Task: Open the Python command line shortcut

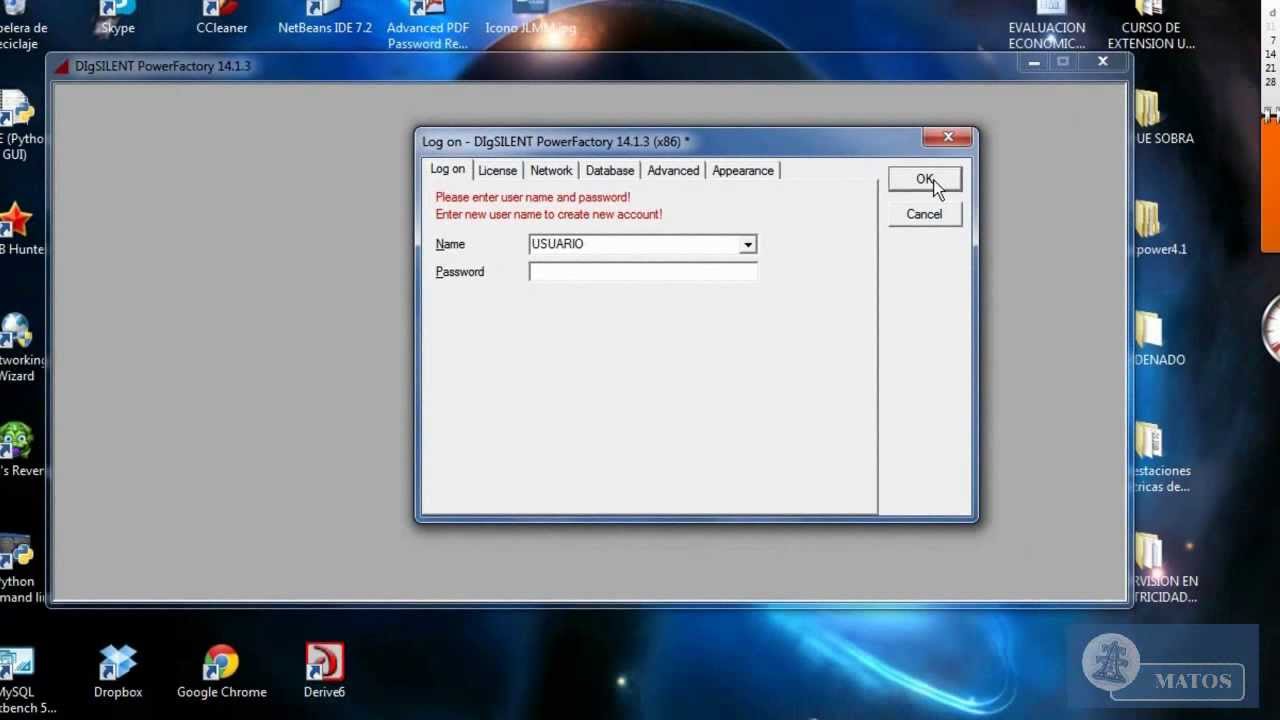Action: tap(20, 569)
